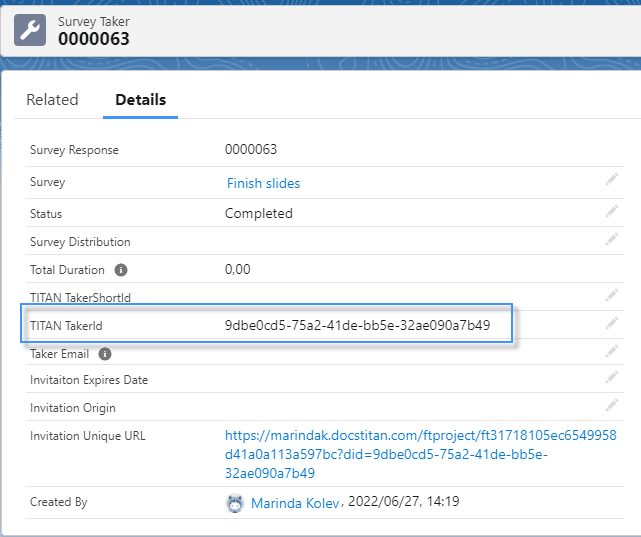
Task: Switch to the Related tab
Action: coord(52,100)
